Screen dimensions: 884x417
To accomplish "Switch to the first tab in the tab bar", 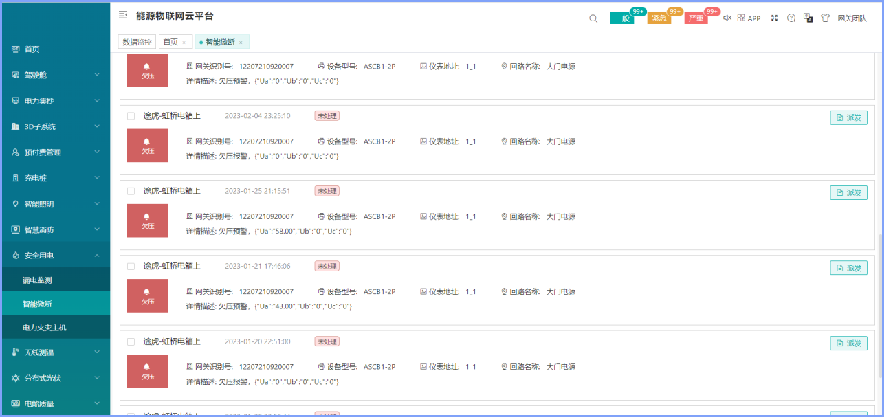I will click(137, 42).
